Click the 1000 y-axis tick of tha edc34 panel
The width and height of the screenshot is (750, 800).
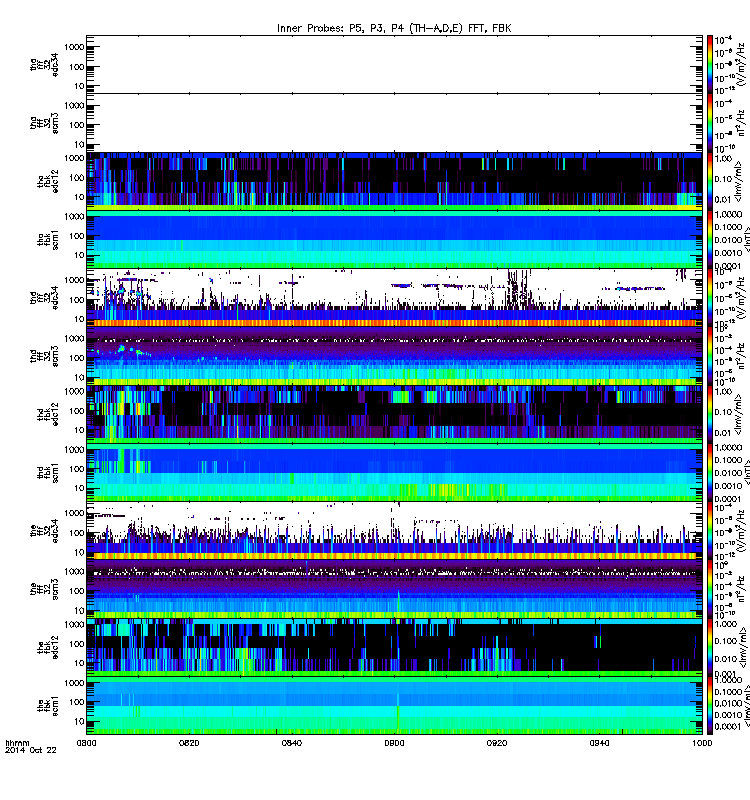[74, 47]
